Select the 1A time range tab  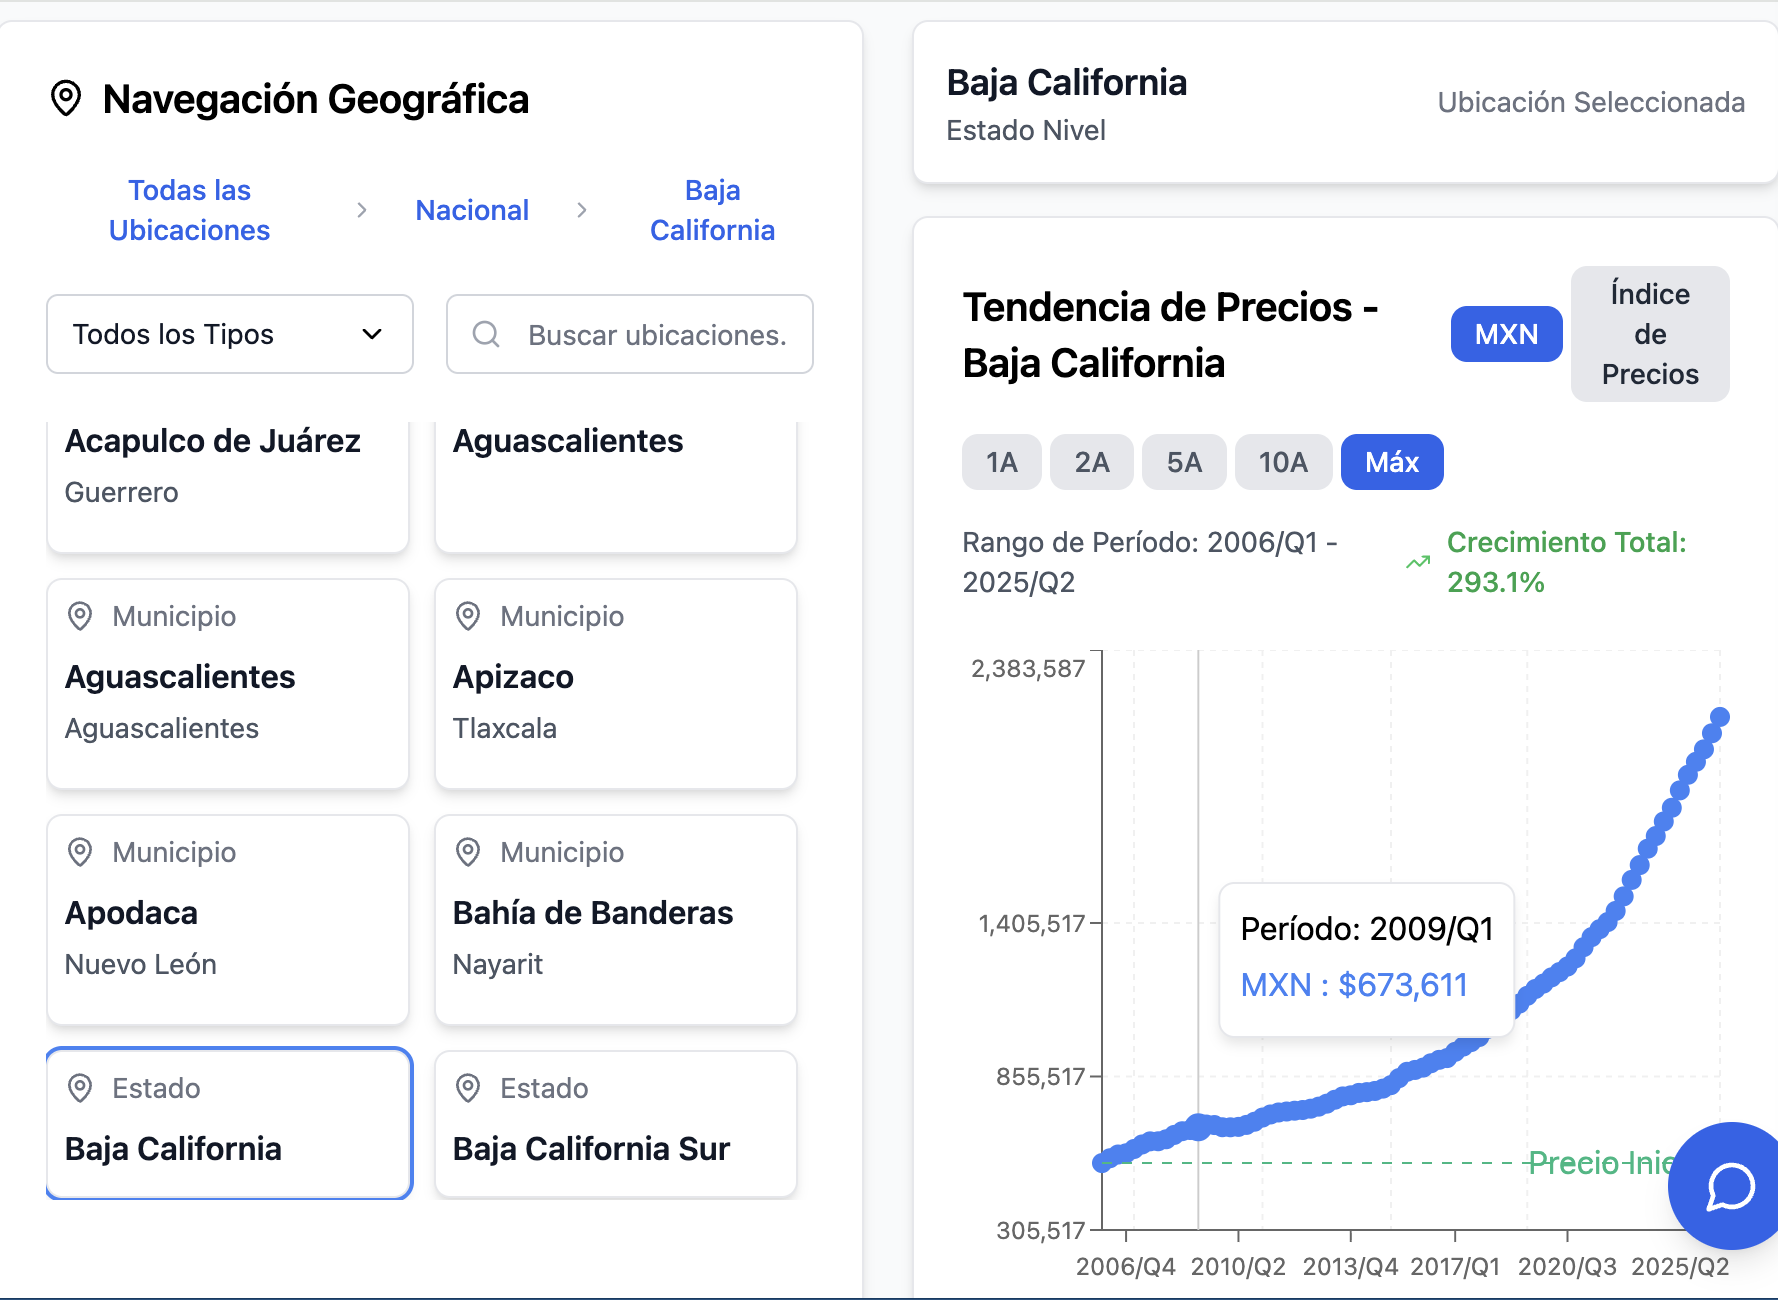[x=1001, y=462]
